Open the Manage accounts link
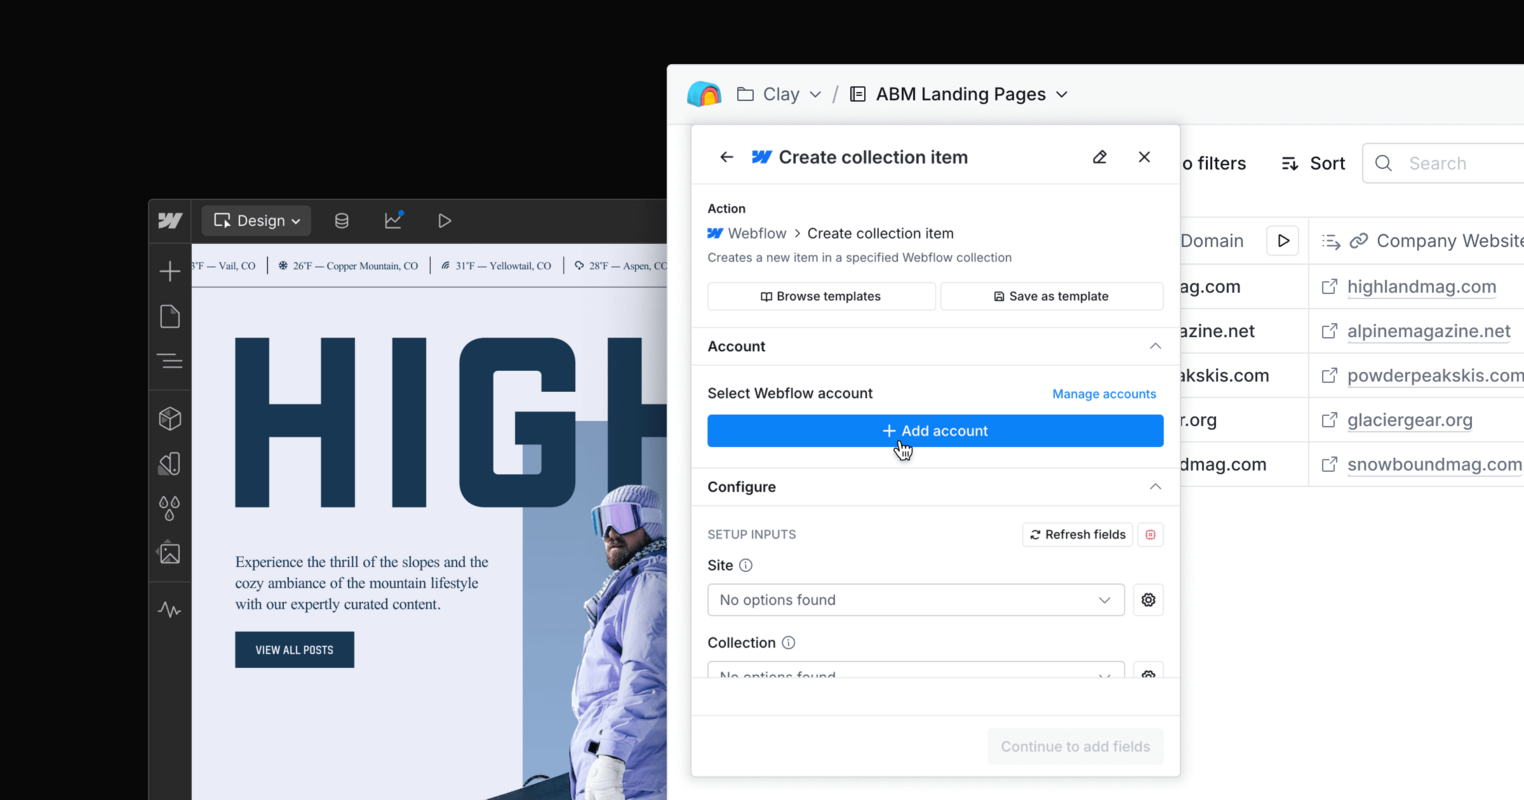Image resolution: width=1524 pixels, height=800 pixels. [1104, 393]
